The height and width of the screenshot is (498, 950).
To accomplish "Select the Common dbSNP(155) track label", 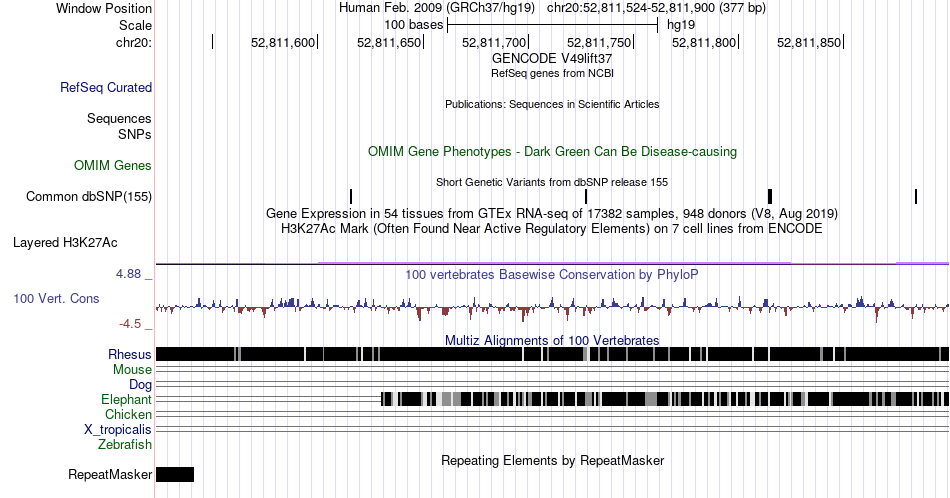I will coord(89,196).
